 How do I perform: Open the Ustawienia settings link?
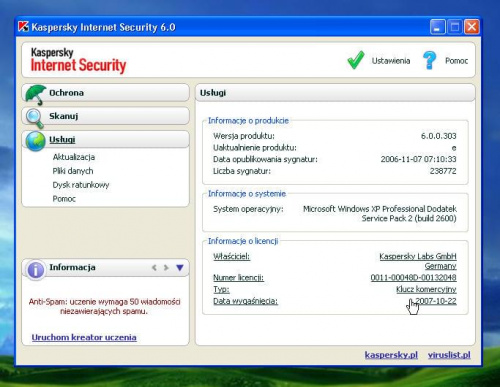pyautogui.click(x=391, y=61)
